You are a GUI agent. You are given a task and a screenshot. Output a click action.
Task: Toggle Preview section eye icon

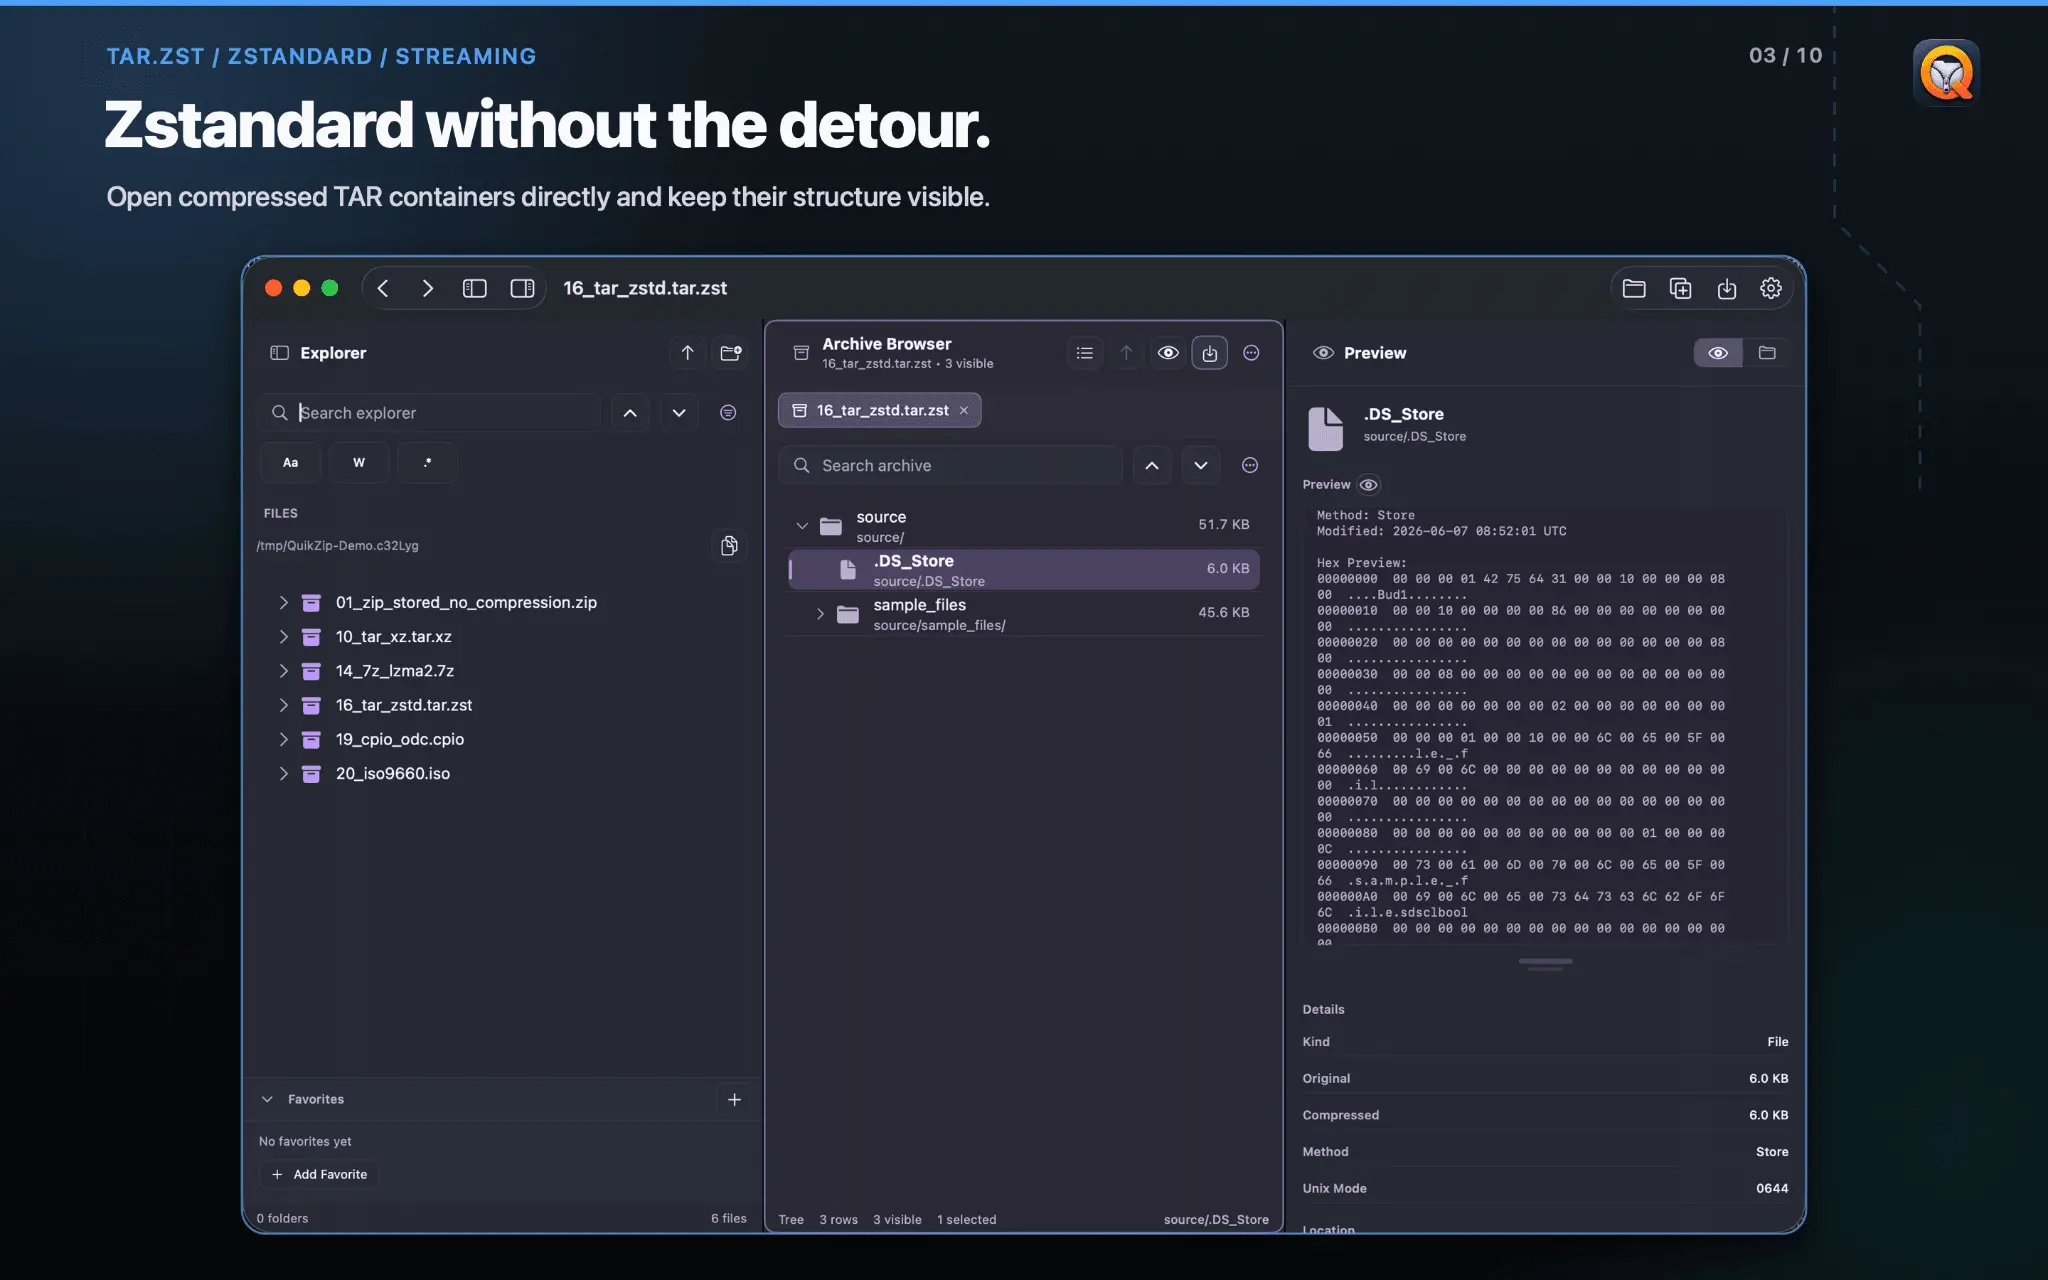(x=1369, y=485)
